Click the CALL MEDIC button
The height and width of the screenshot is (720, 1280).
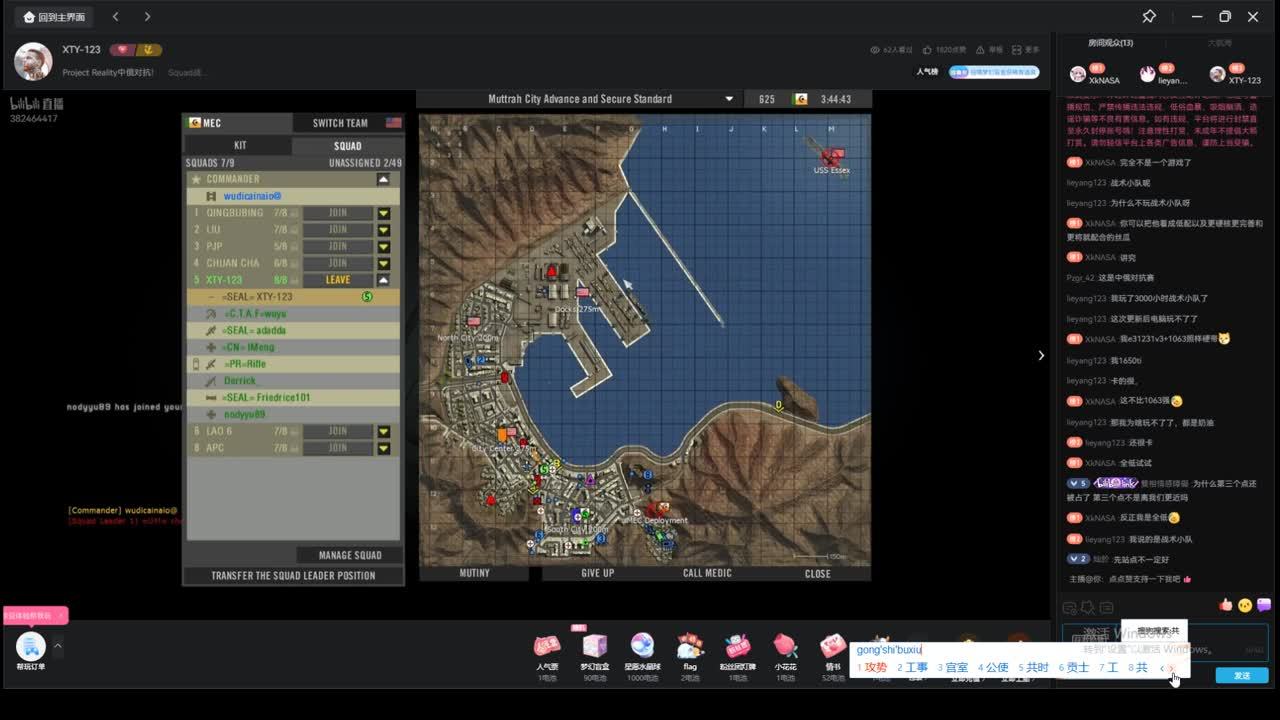707,573
